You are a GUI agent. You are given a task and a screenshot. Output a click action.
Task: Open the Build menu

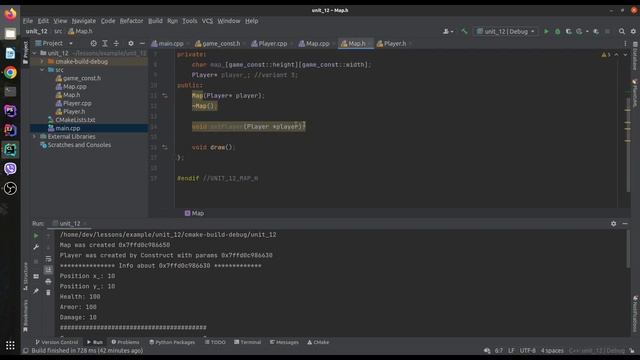[155, 21]
